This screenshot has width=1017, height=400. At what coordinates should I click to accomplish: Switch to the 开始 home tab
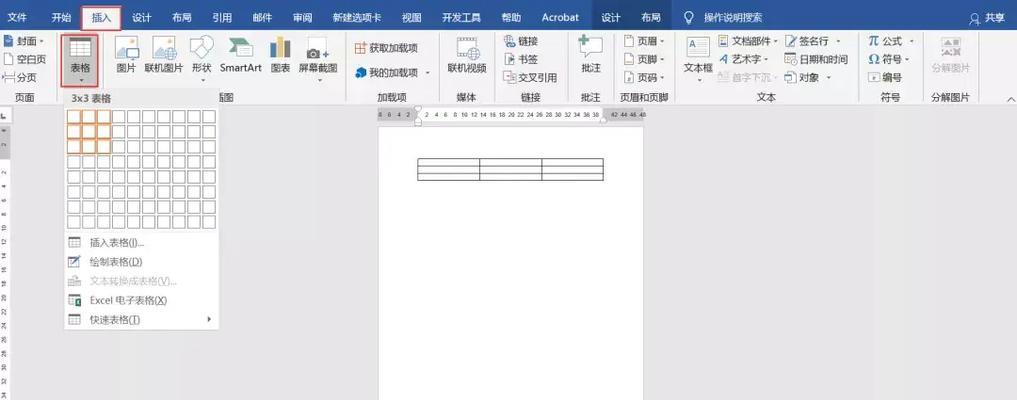tap(61, 18)
